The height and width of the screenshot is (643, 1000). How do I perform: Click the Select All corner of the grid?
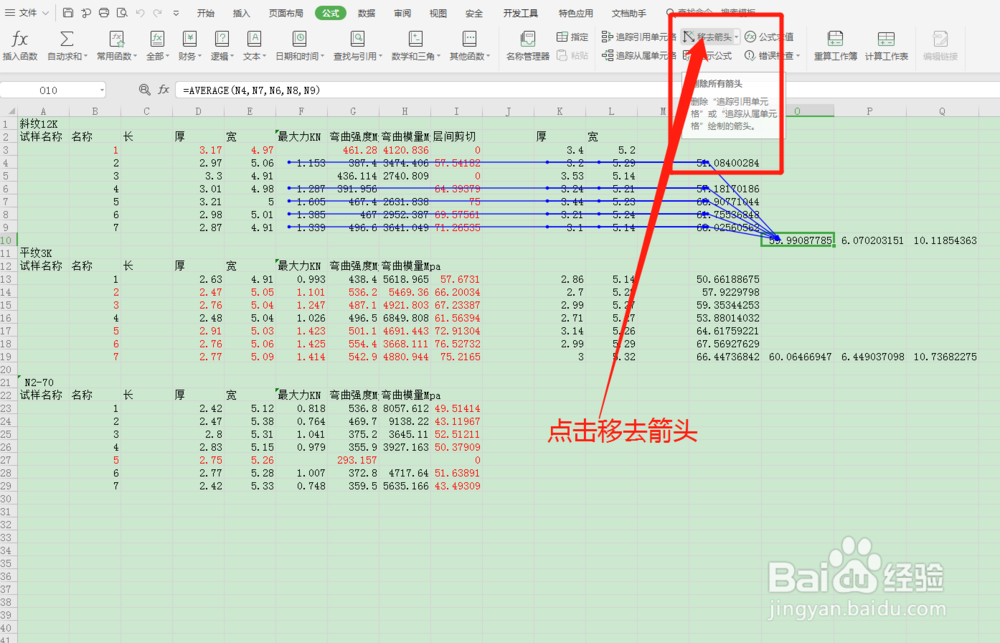[x=9, y=111]
